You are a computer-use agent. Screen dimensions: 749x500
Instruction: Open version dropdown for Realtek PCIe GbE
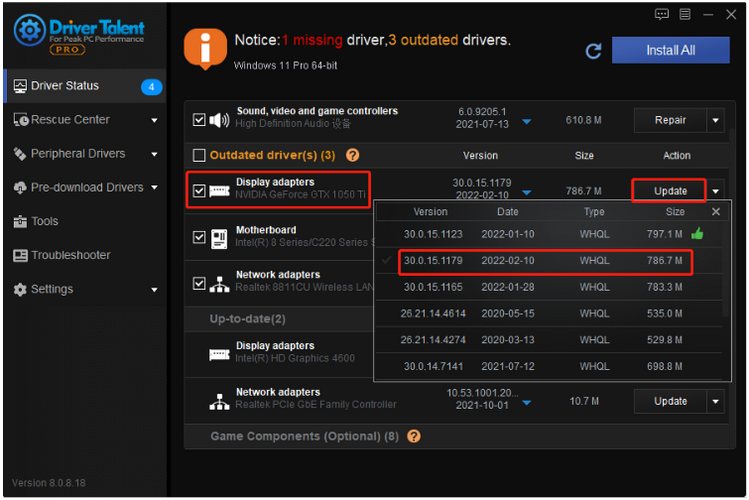click(526, 403)
